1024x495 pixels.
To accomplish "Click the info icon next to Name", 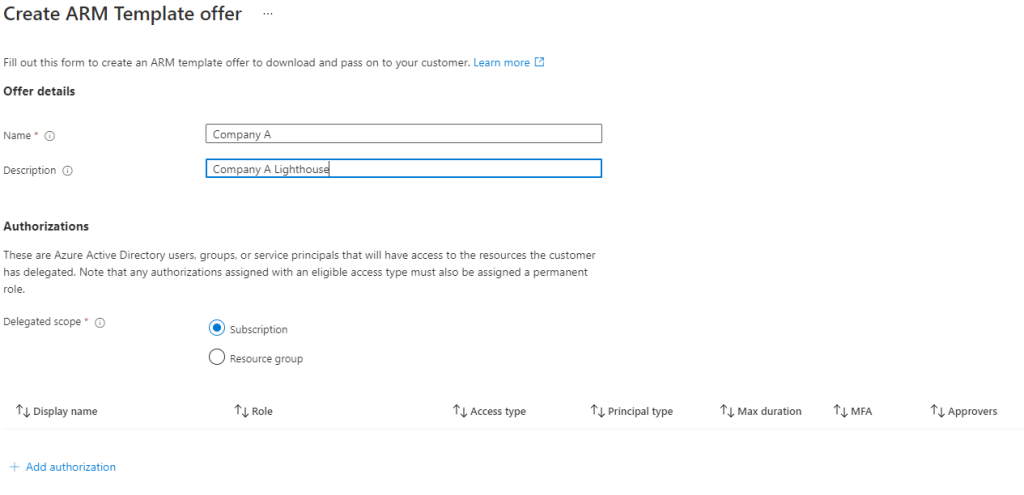I will [50, 135].
